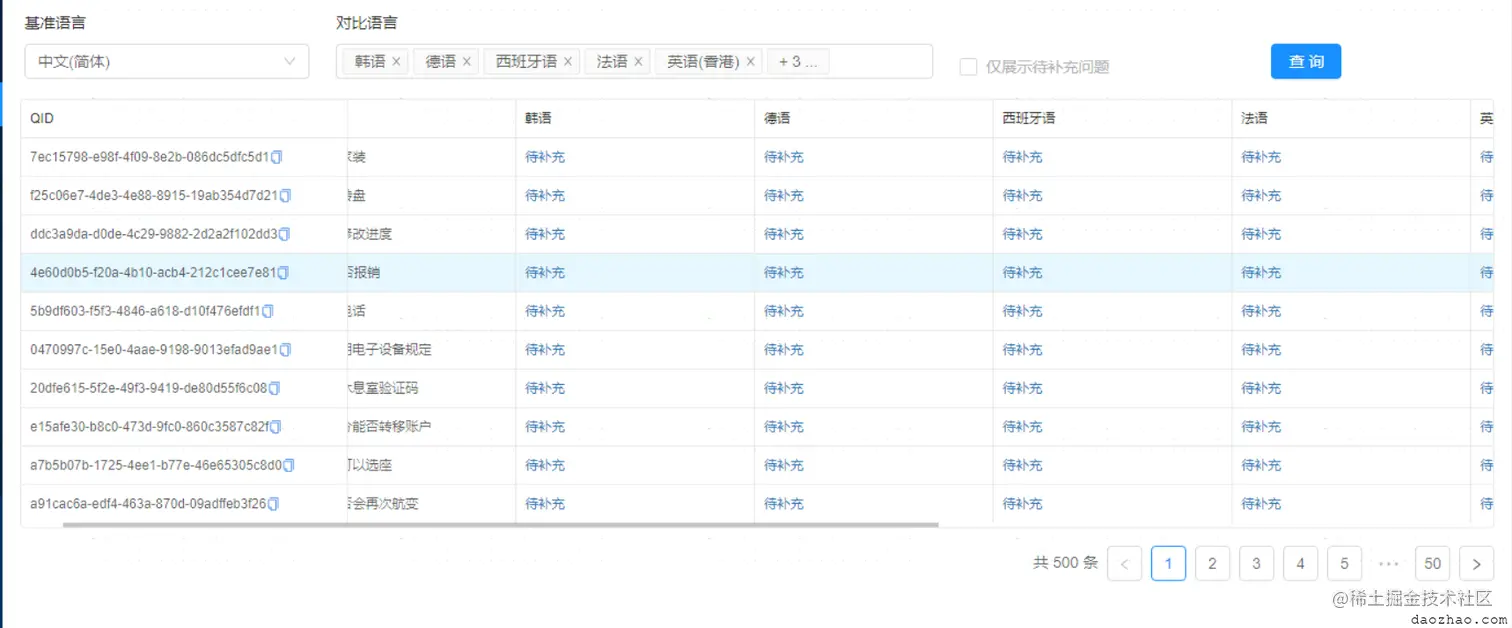Click the 查询 button
The width and height of the screenshot is (1512, 628).
point(1306,61)
